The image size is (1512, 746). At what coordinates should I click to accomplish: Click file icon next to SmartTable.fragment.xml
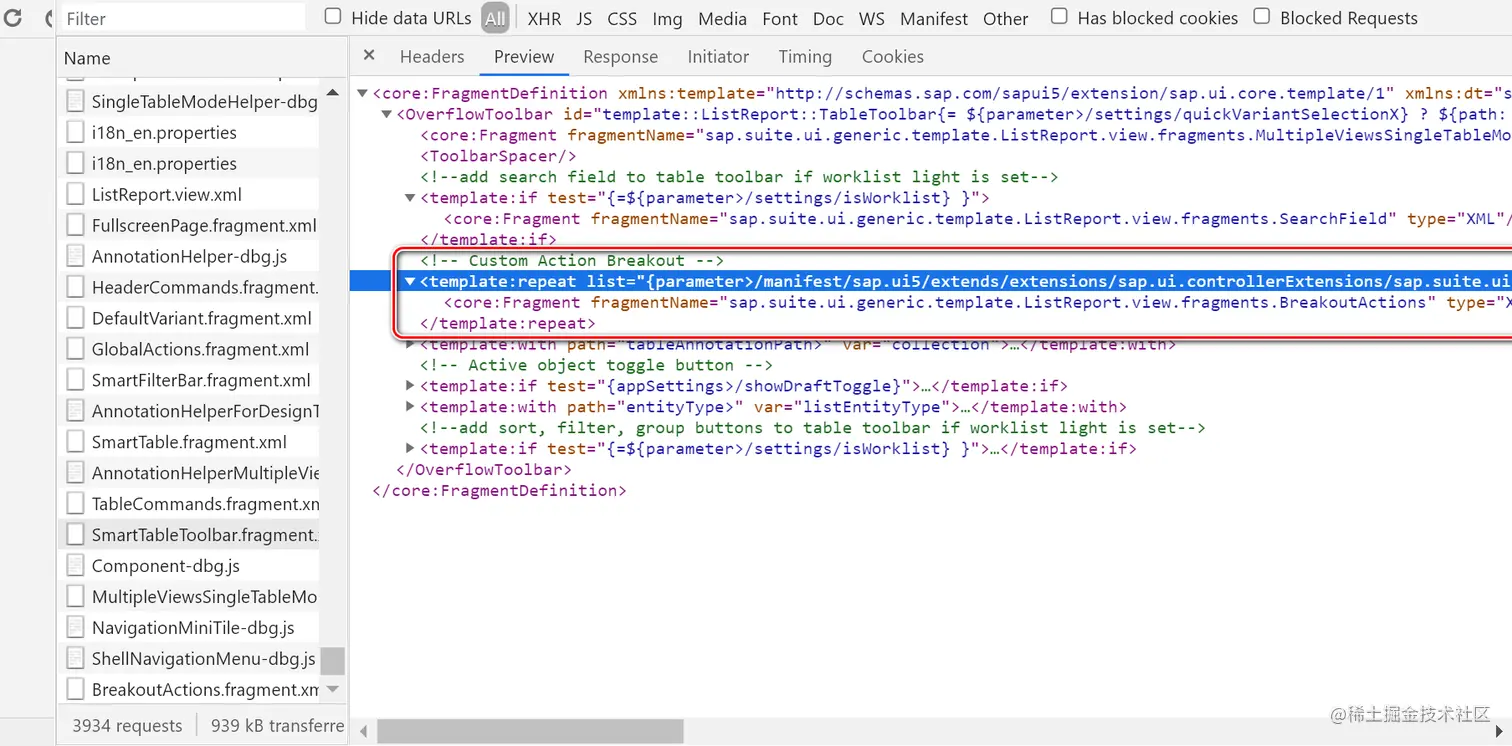[x=75, y=442]
